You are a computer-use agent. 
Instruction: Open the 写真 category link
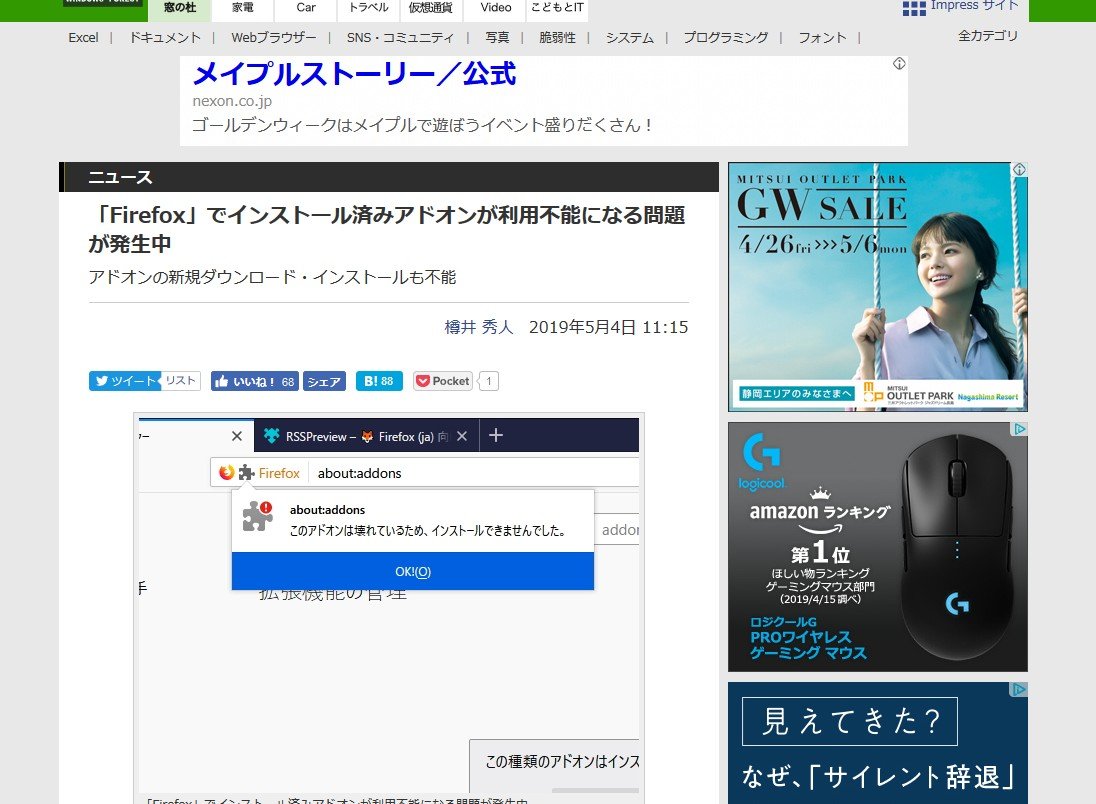tap(497, 38)
